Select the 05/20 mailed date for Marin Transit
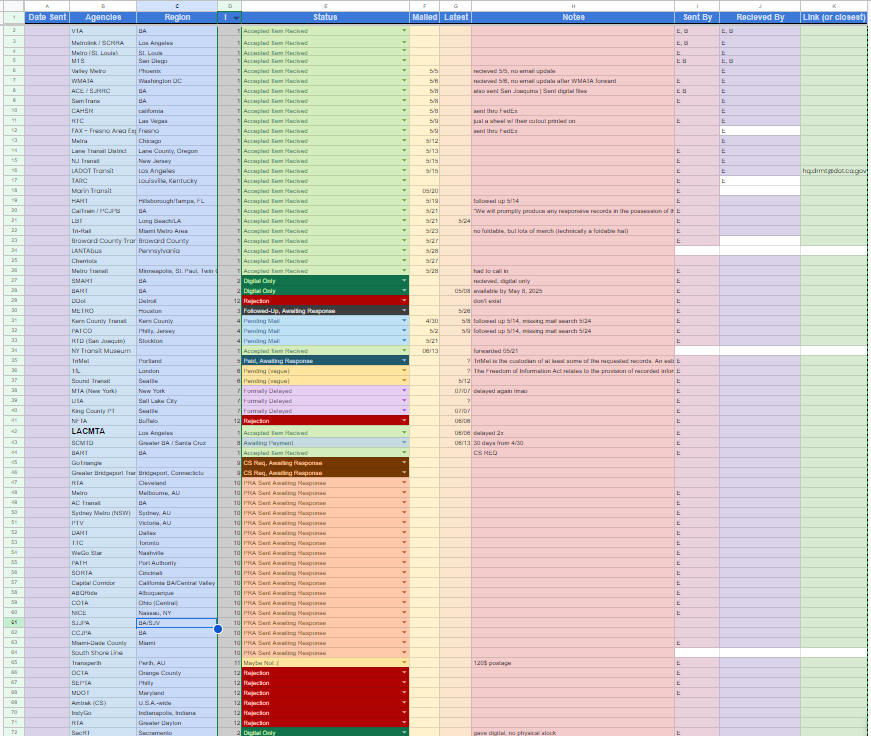Screen dimensions: 871x736 pyautogui.click(x=424, y=191)
